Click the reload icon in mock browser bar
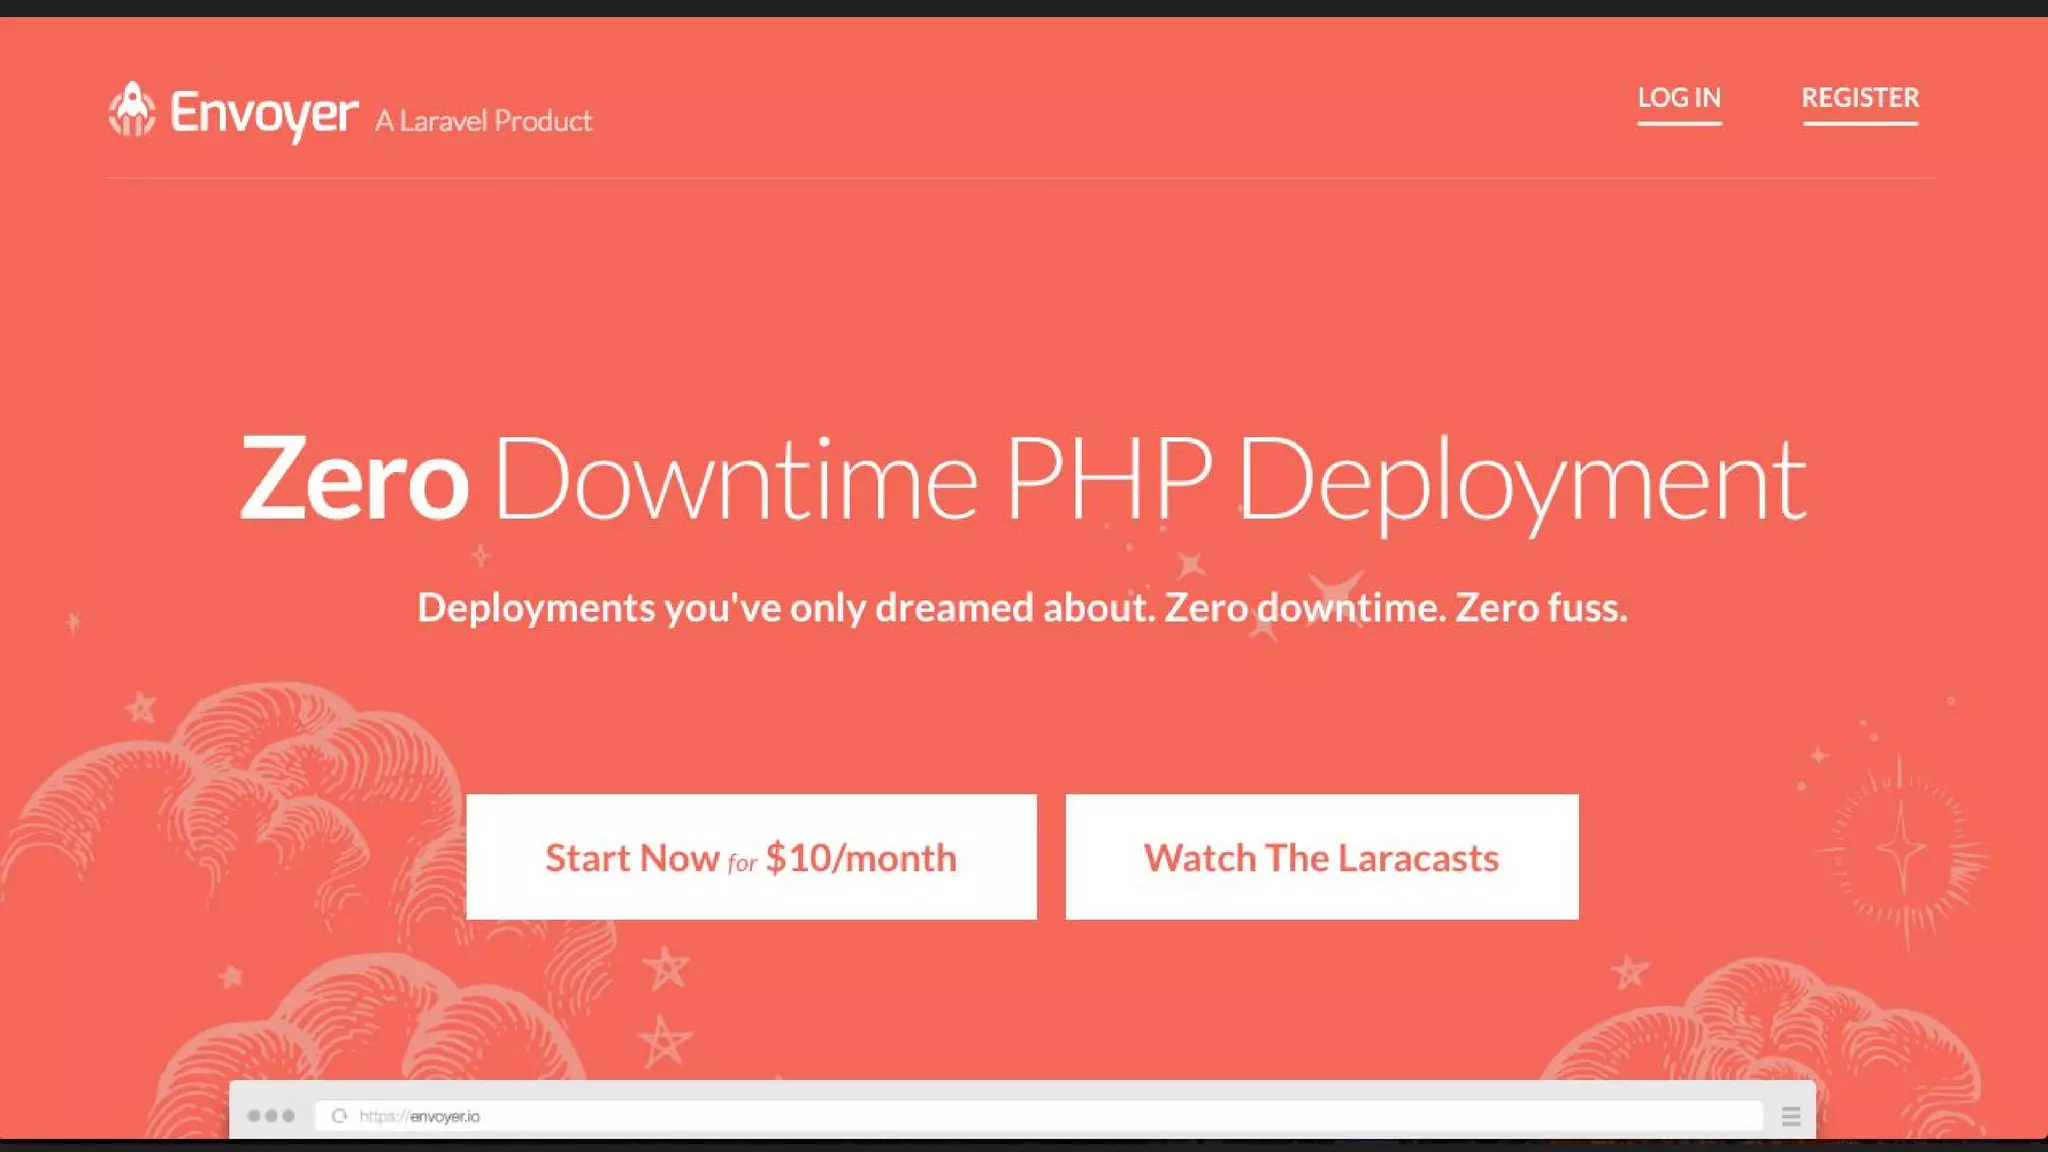Viewport: 2048px width, 1152px height. 340,1116
